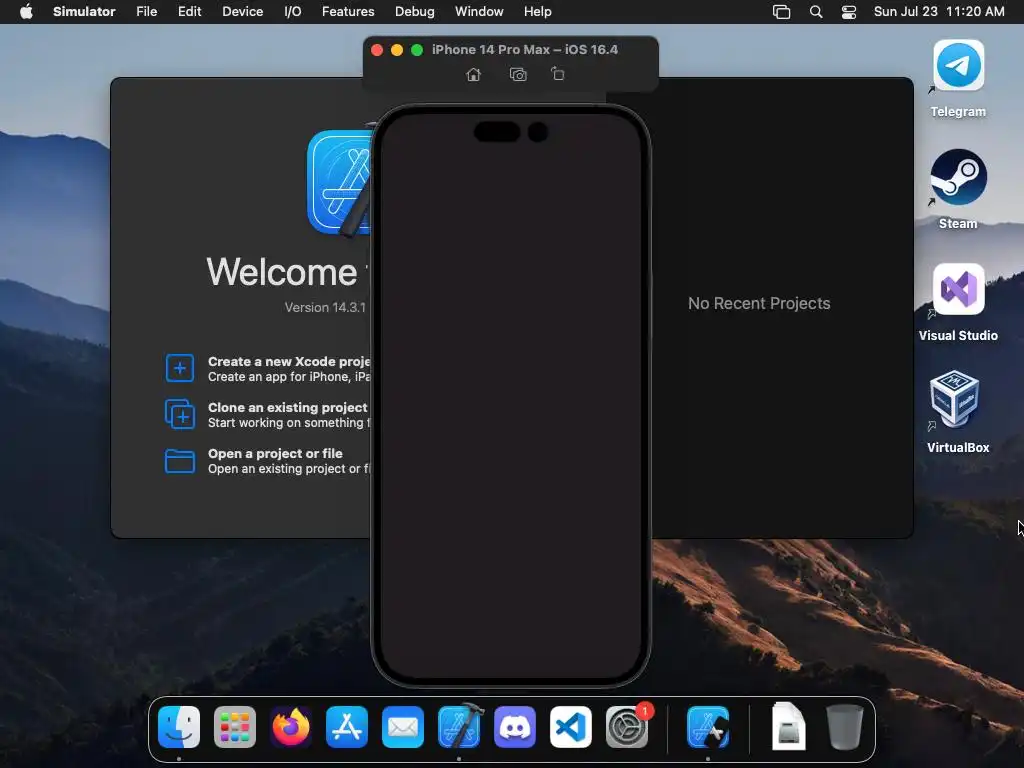The image size is (1024, 768).
Task: Click Clone an existing project icon
Action: [180, 414]
